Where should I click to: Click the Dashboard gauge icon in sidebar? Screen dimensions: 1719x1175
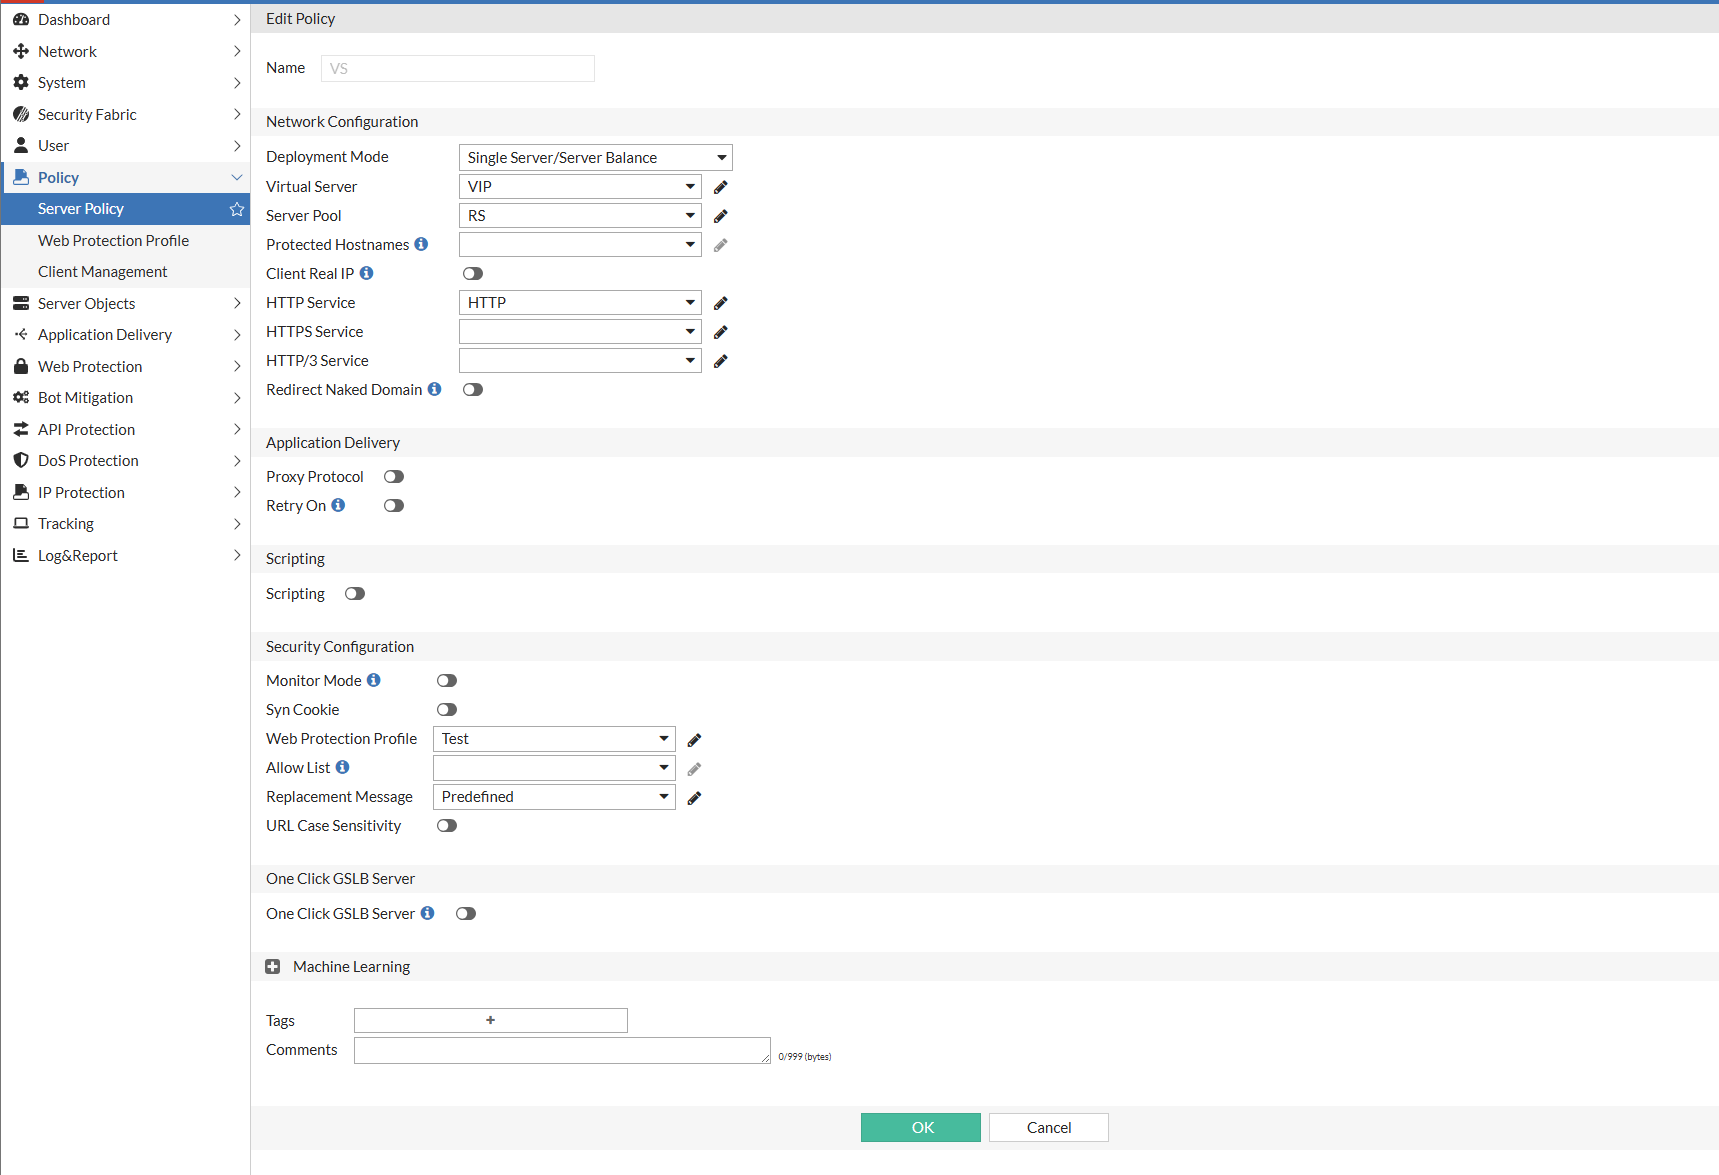coord(21,20)
